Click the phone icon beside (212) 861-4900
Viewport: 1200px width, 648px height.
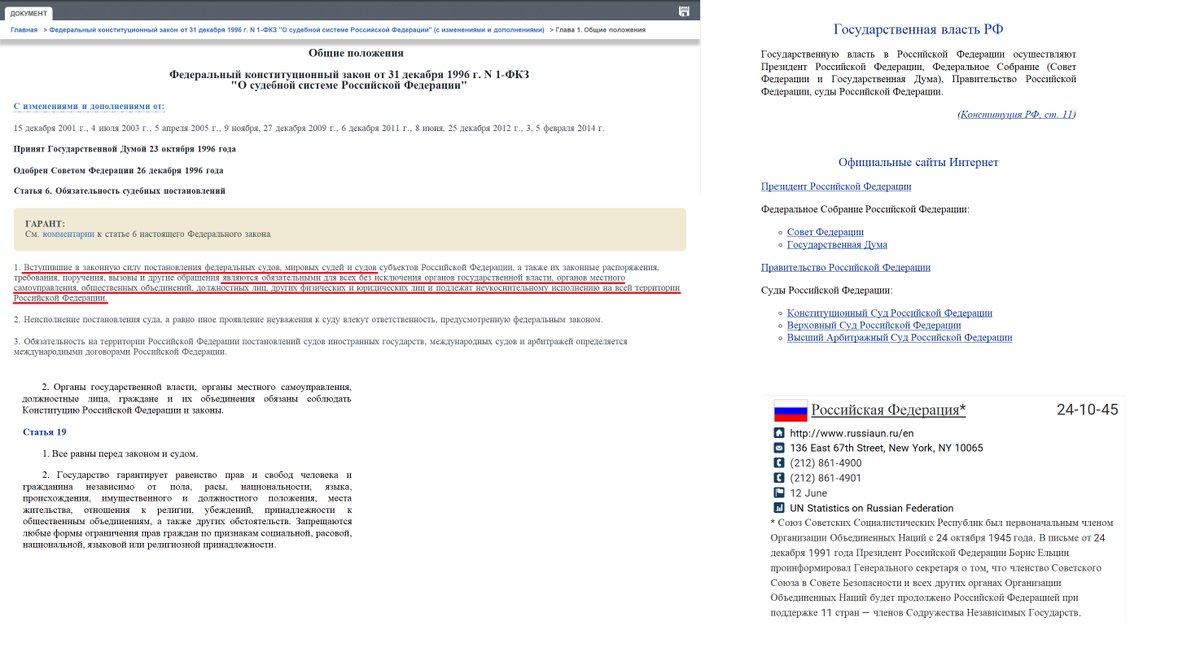779,463
